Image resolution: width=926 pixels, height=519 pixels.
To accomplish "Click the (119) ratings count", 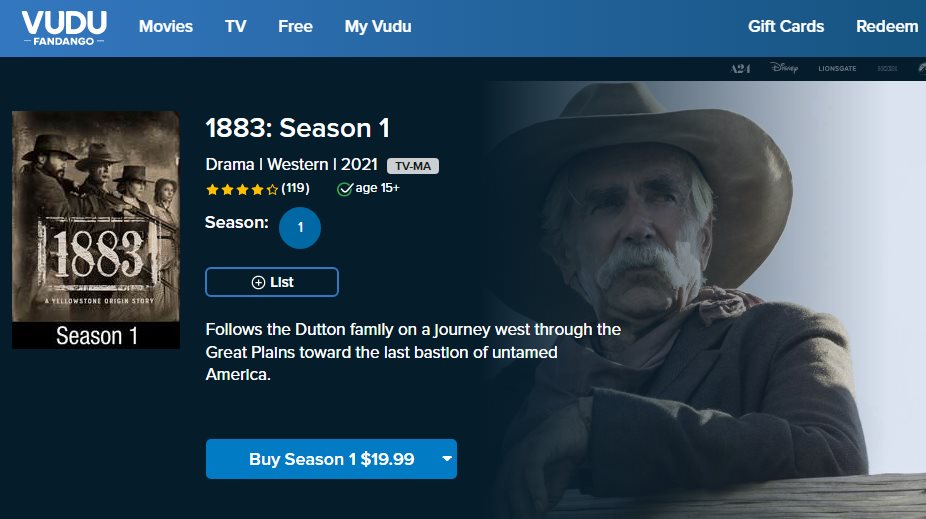I will coord(295,188).
